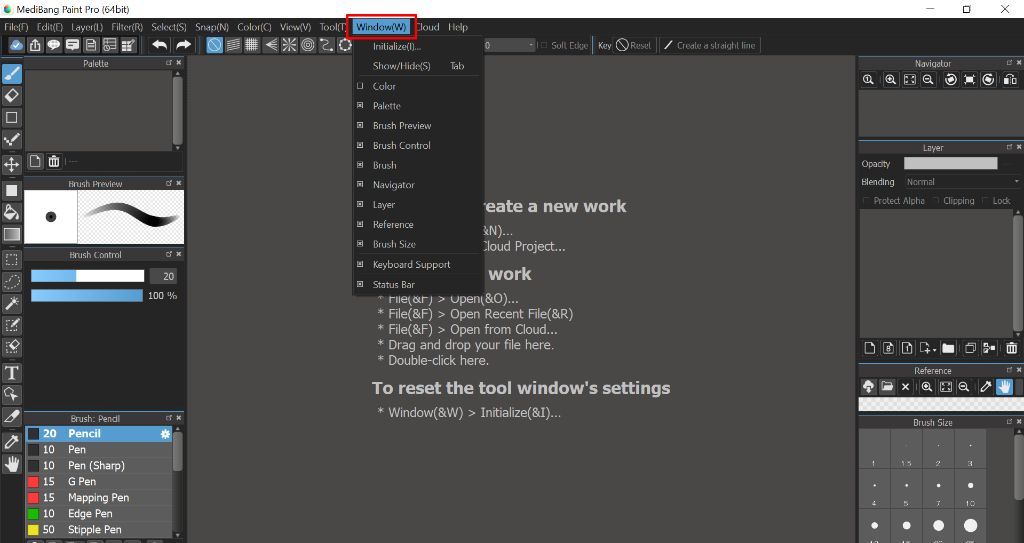
Task: Toggle Brush Preview window visibility
Action: [x=402, y=125]
